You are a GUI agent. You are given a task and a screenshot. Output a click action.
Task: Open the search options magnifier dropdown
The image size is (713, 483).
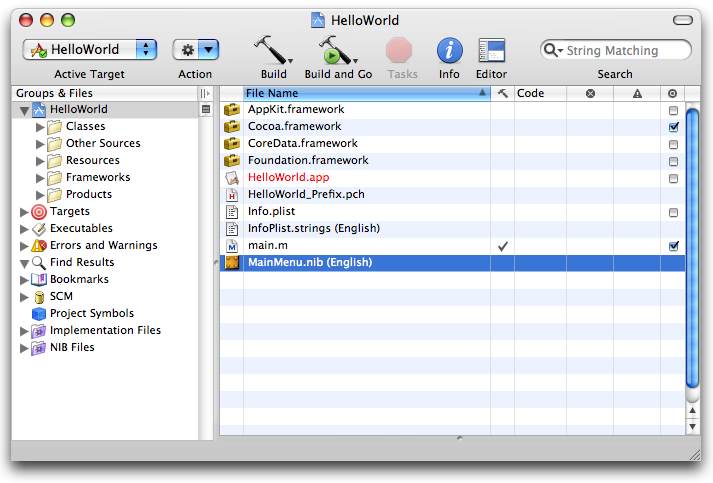tap(553, 50)
